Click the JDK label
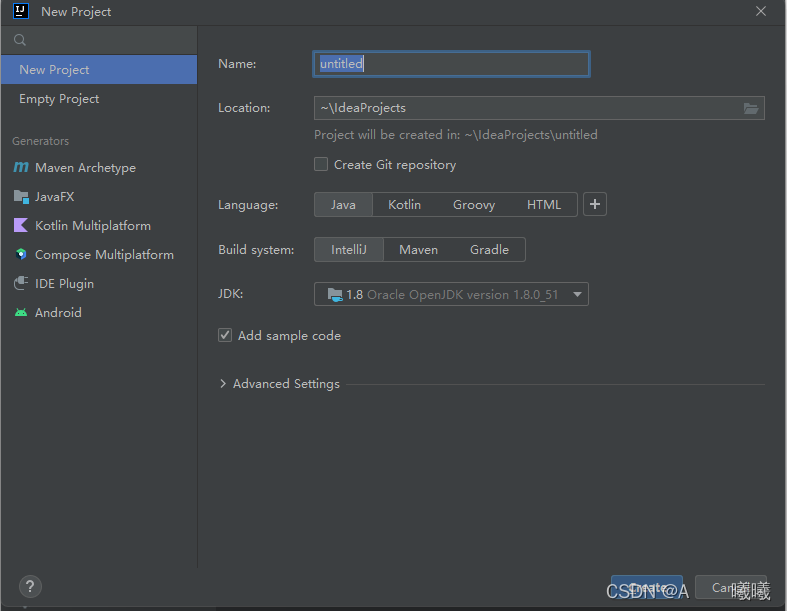787x611 pixels. [230, 293]
